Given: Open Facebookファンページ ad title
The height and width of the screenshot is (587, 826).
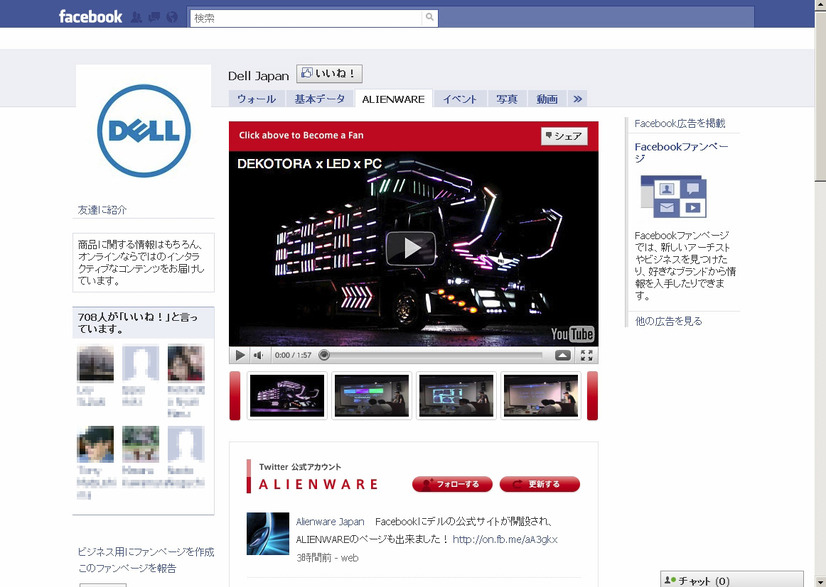Looking at the screenshot, I should coord(681,152).
